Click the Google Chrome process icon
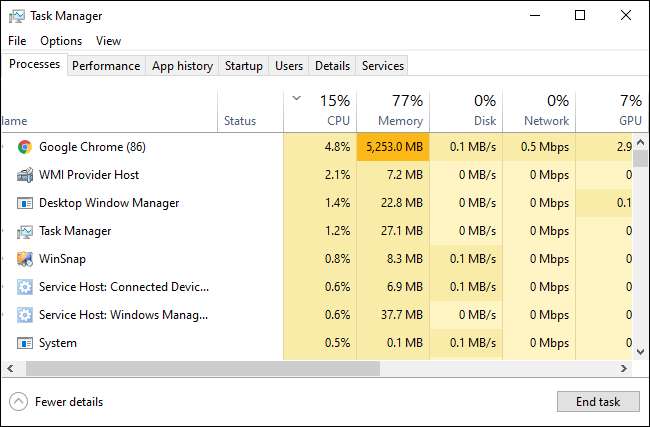650x427 pixels. click(25, 147)
